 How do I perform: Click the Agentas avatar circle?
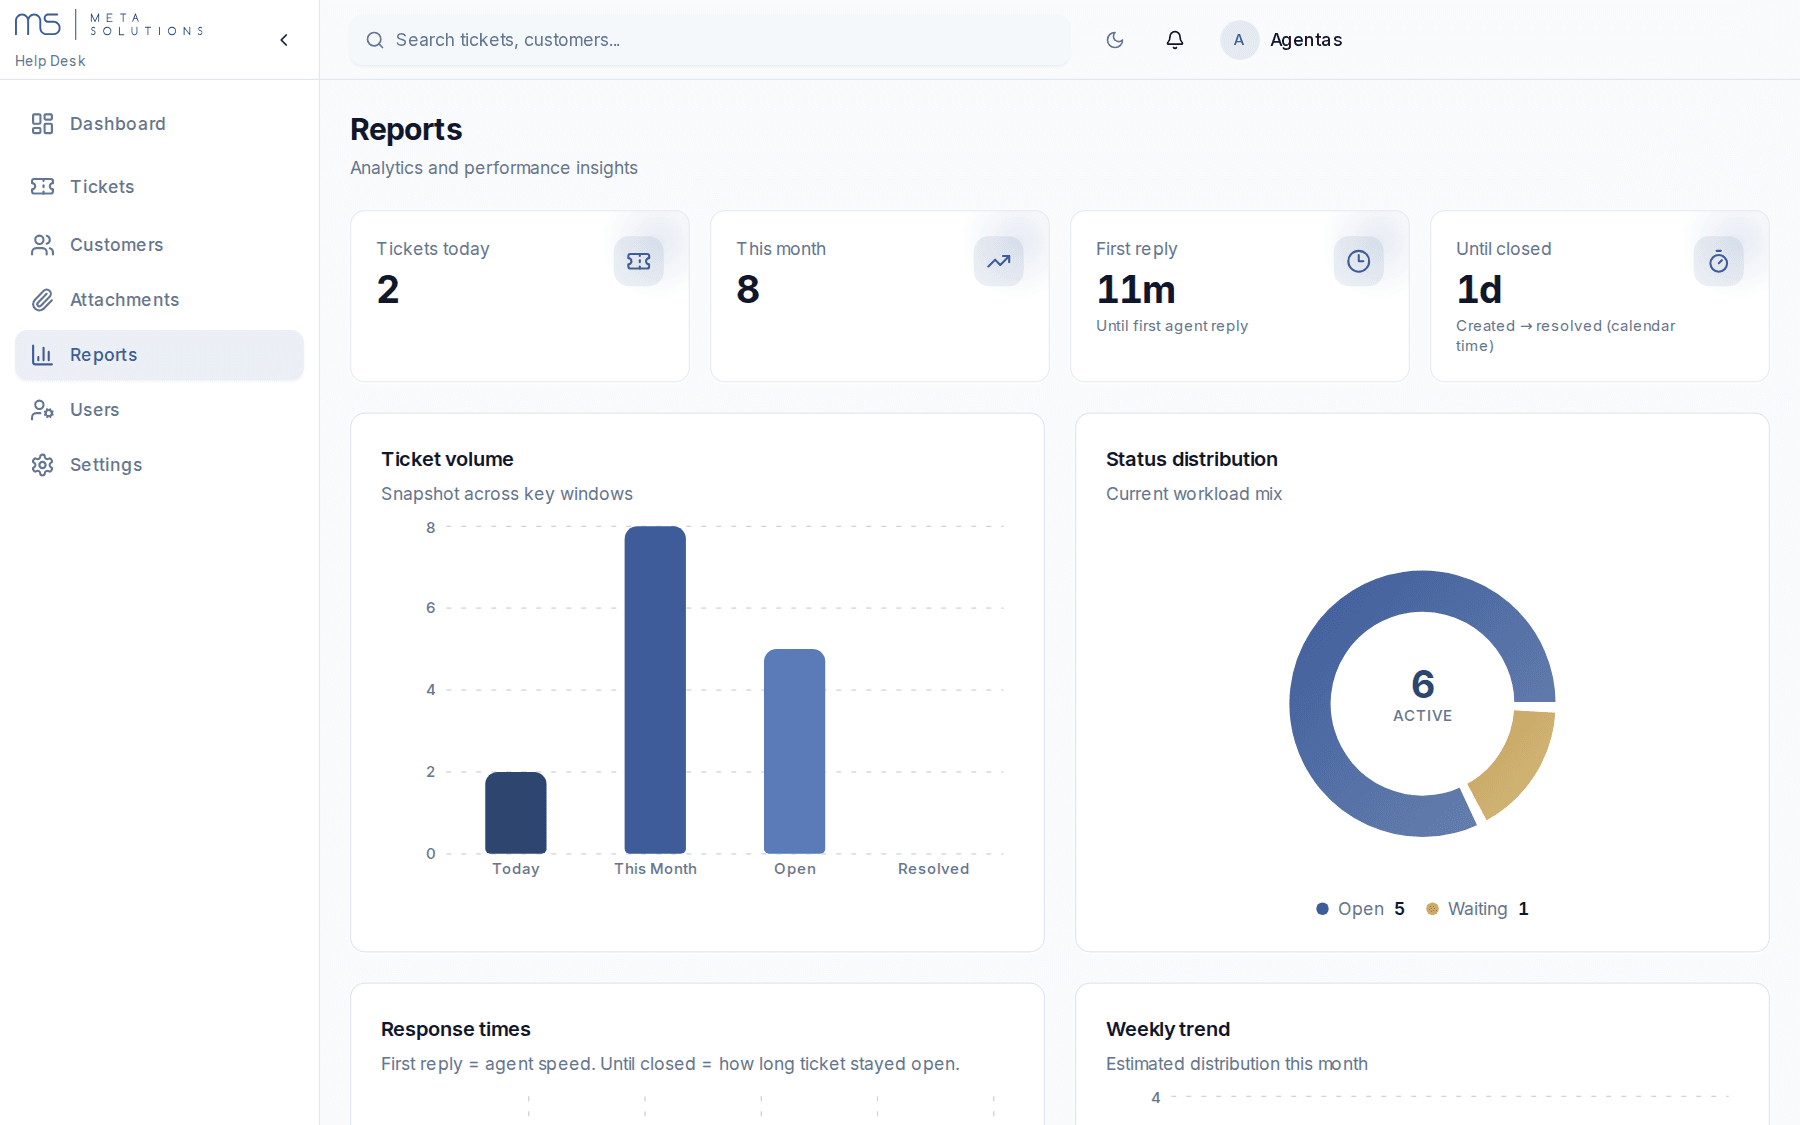pyautogui.click(x=1239, y=40)
